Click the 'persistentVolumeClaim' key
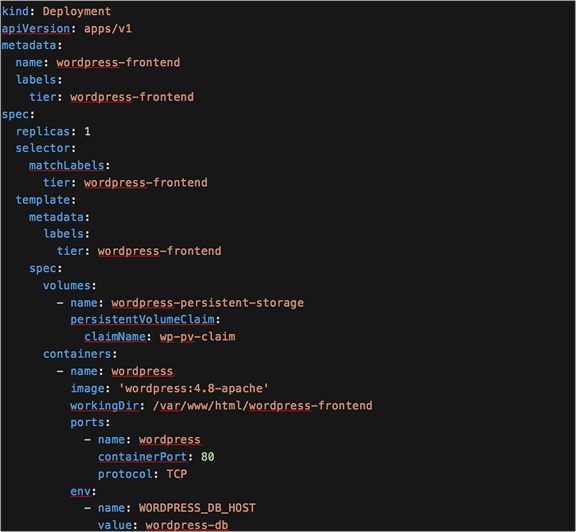Viewport: 576px width, 532px height. (143, 320)
